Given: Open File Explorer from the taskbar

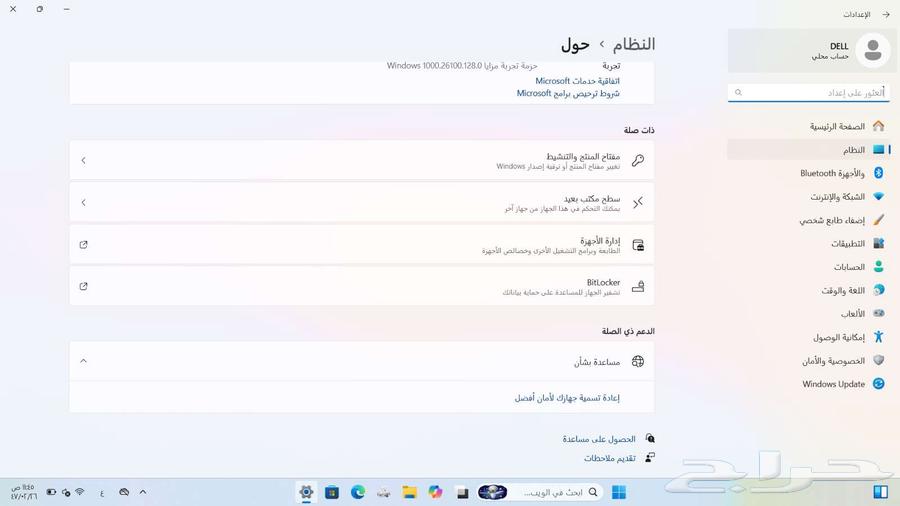Looking at the screenshot, I should pyautogui.click(x=409, y=492).
